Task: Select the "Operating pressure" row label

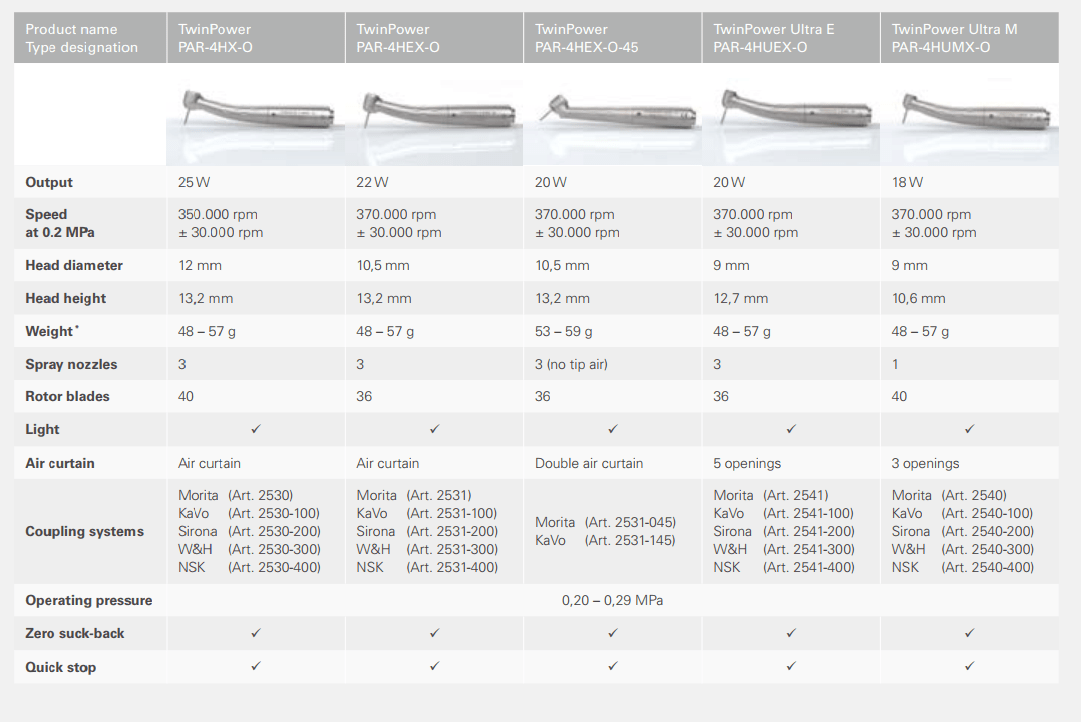Action: (89, 601)
